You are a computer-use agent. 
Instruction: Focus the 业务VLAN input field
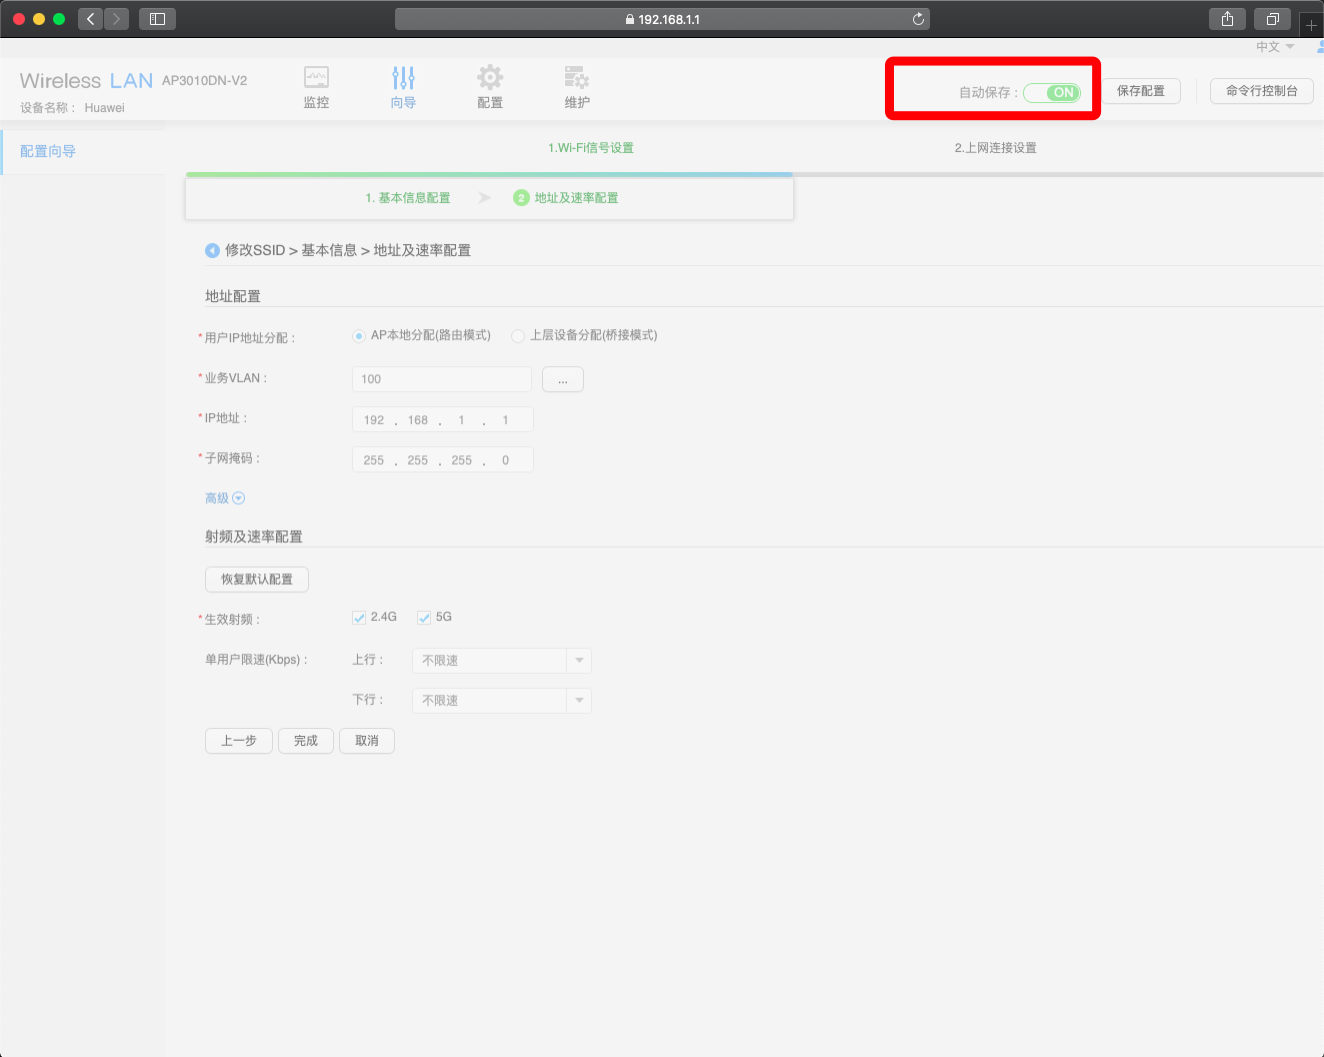tap(442, 379)
